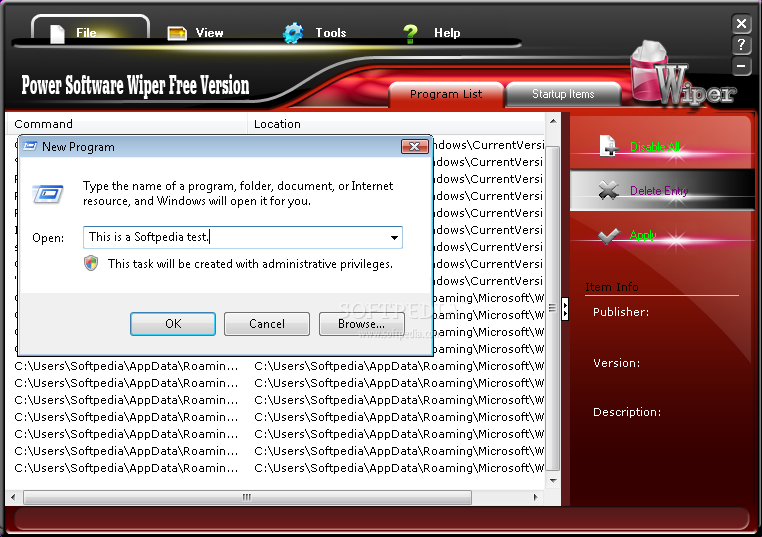Viewport: 762px width, 537px height.
Task: Switch to the Program List tab
Action: tap(446, 94)
